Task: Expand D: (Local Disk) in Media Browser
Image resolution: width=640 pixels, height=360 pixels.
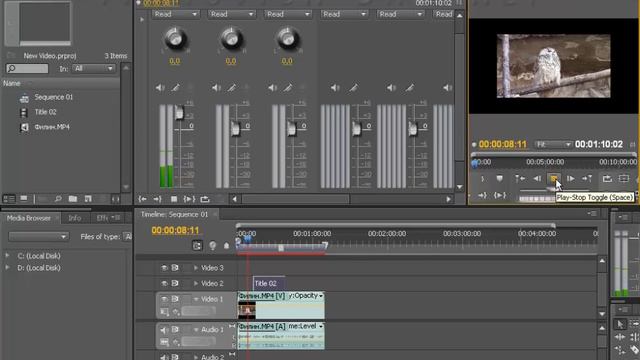Action: [8, 268]
